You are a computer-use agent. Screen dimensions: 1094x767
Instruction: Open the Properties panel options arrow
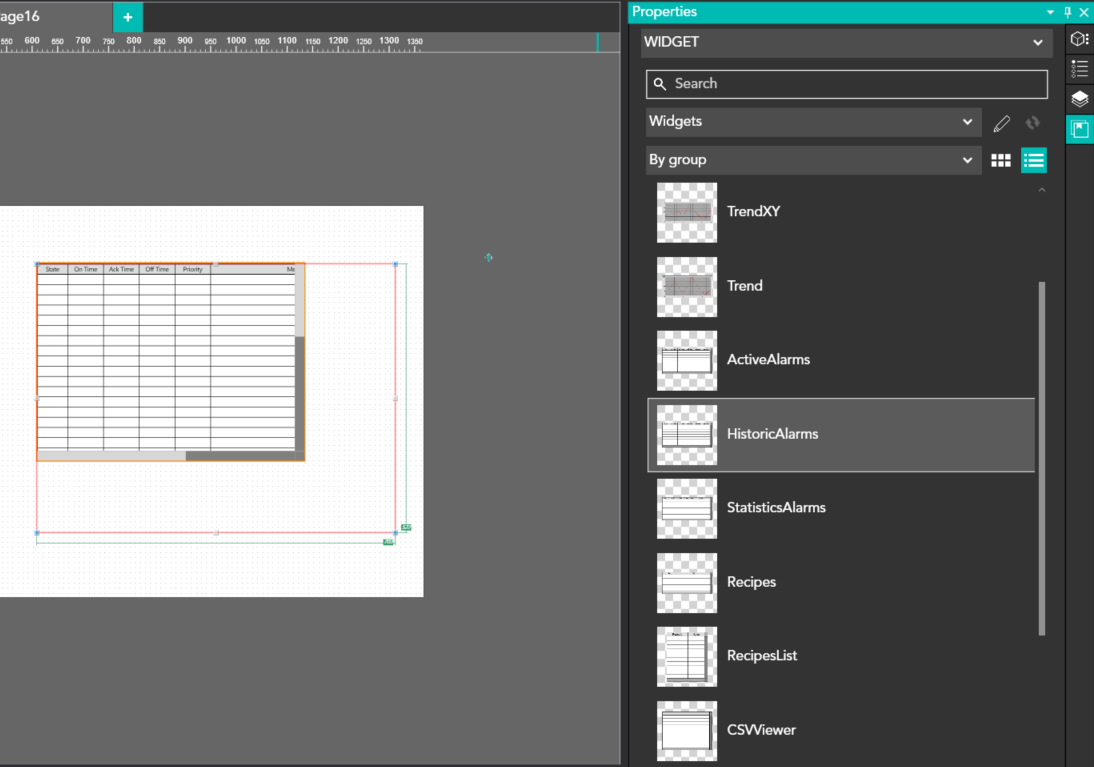(1051, 12)
